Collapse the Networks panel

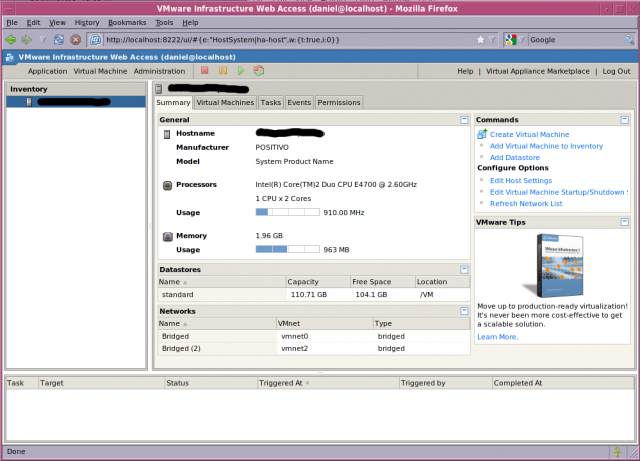point(464,311)
